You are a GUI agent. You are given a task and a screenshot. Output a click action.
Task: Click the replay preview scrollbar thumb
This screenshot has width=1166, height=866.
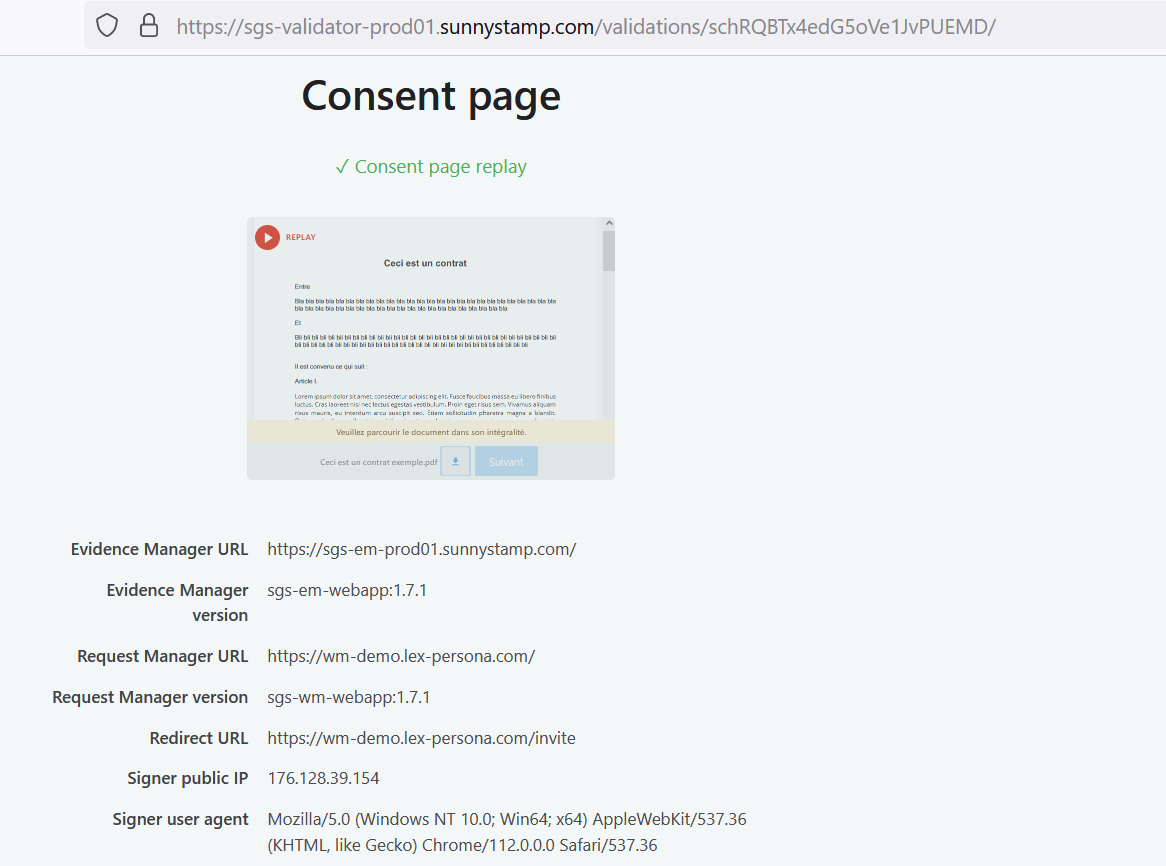click(x=609, y=250)
